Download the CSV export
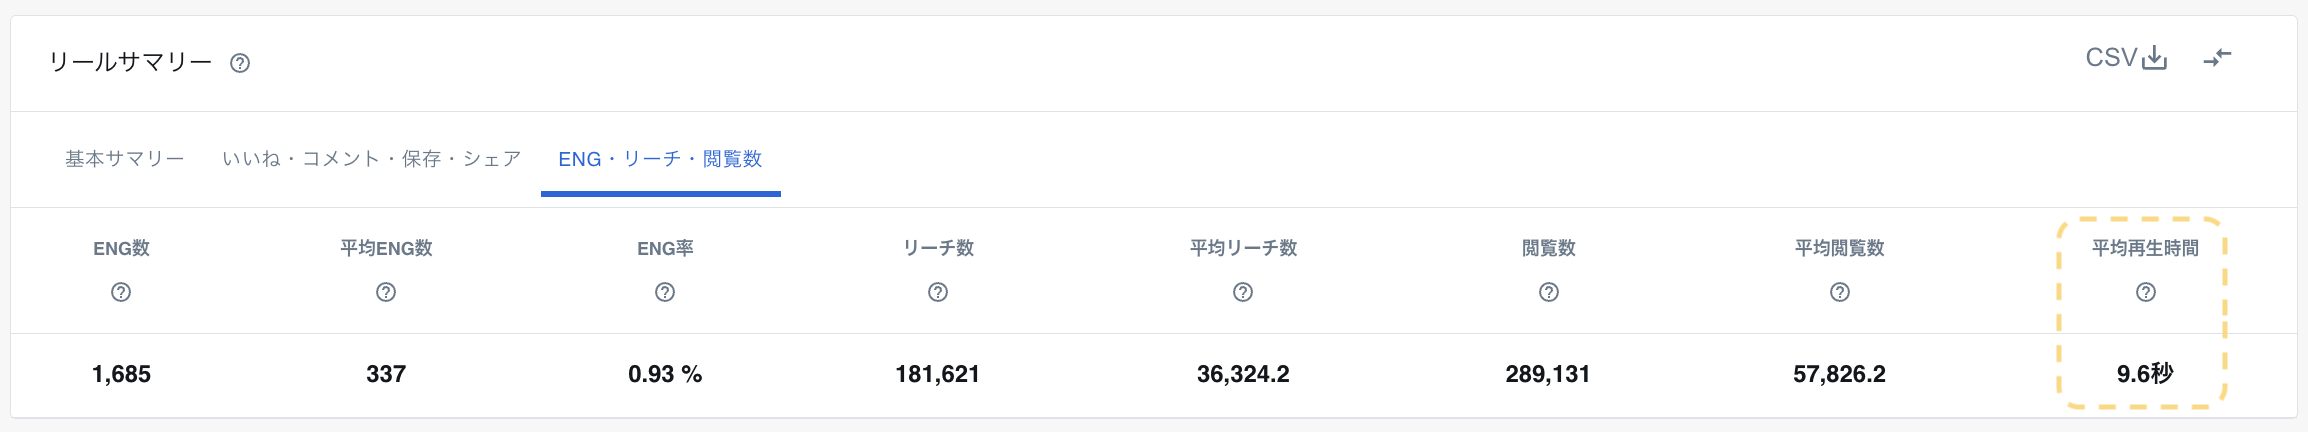Viewport: 2308px width, 432px height. pyautogui.click(x=2126, y=58)
